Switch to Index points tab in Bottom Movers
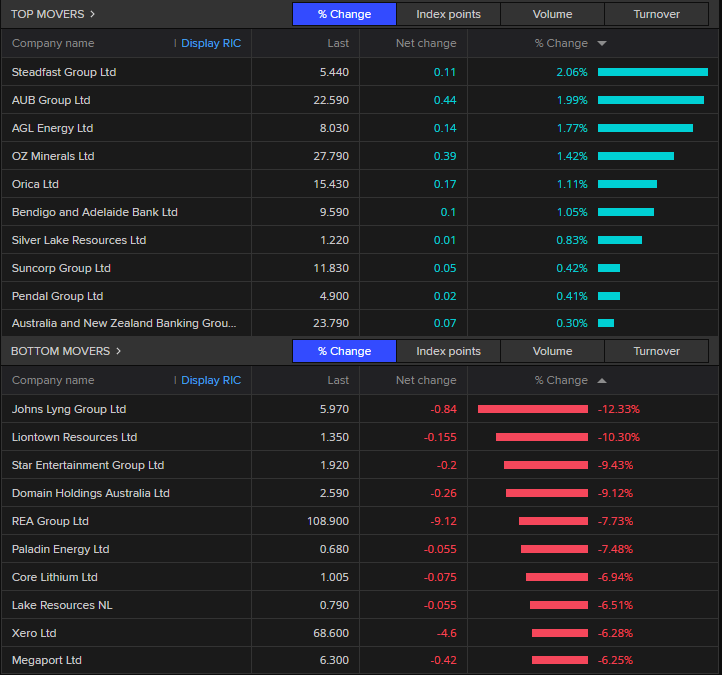Screen dimensions: 722x675 448,351
